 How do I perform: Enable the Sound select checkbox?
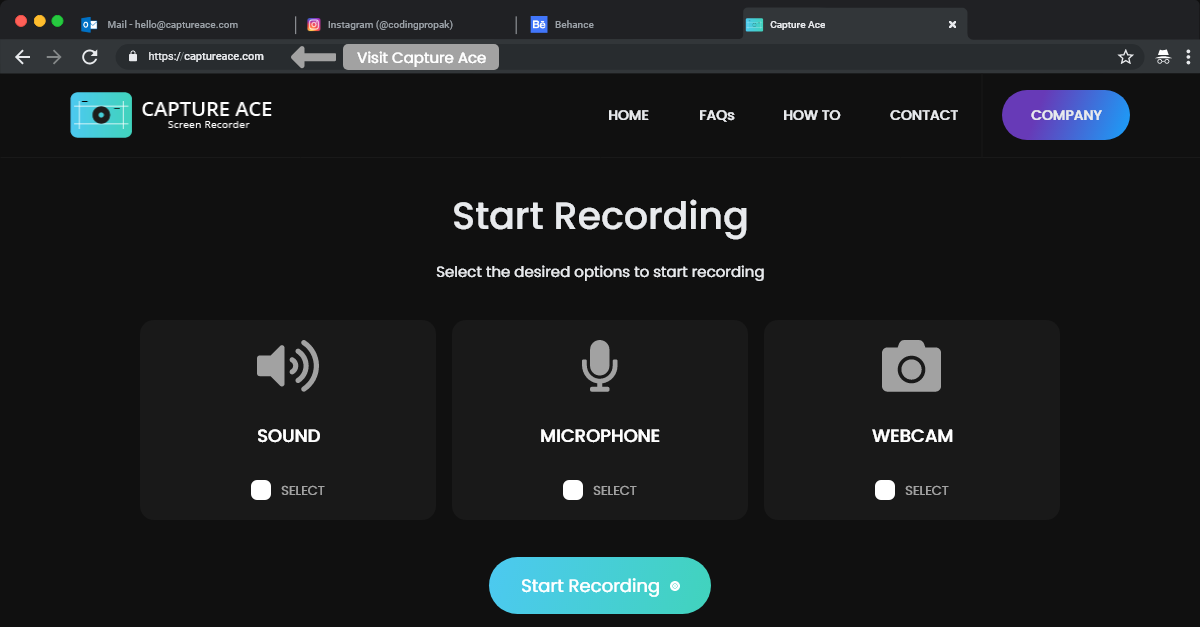pos(261,490)
